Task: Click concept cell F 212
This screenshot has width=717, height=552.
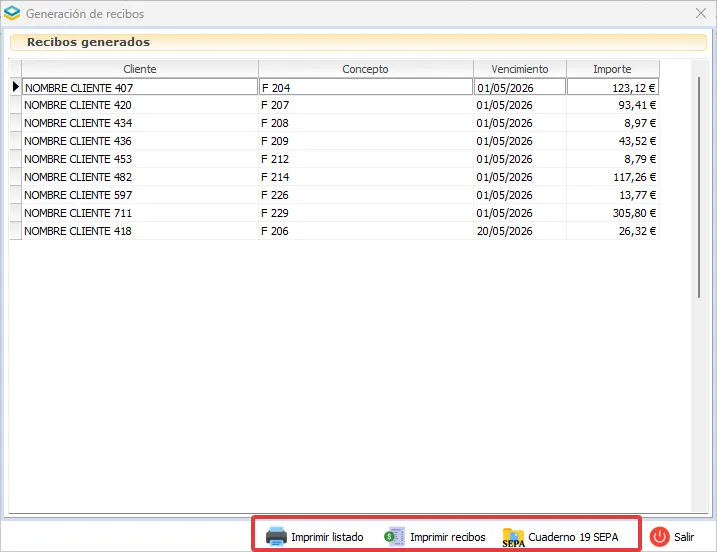Action: (366, 159)
